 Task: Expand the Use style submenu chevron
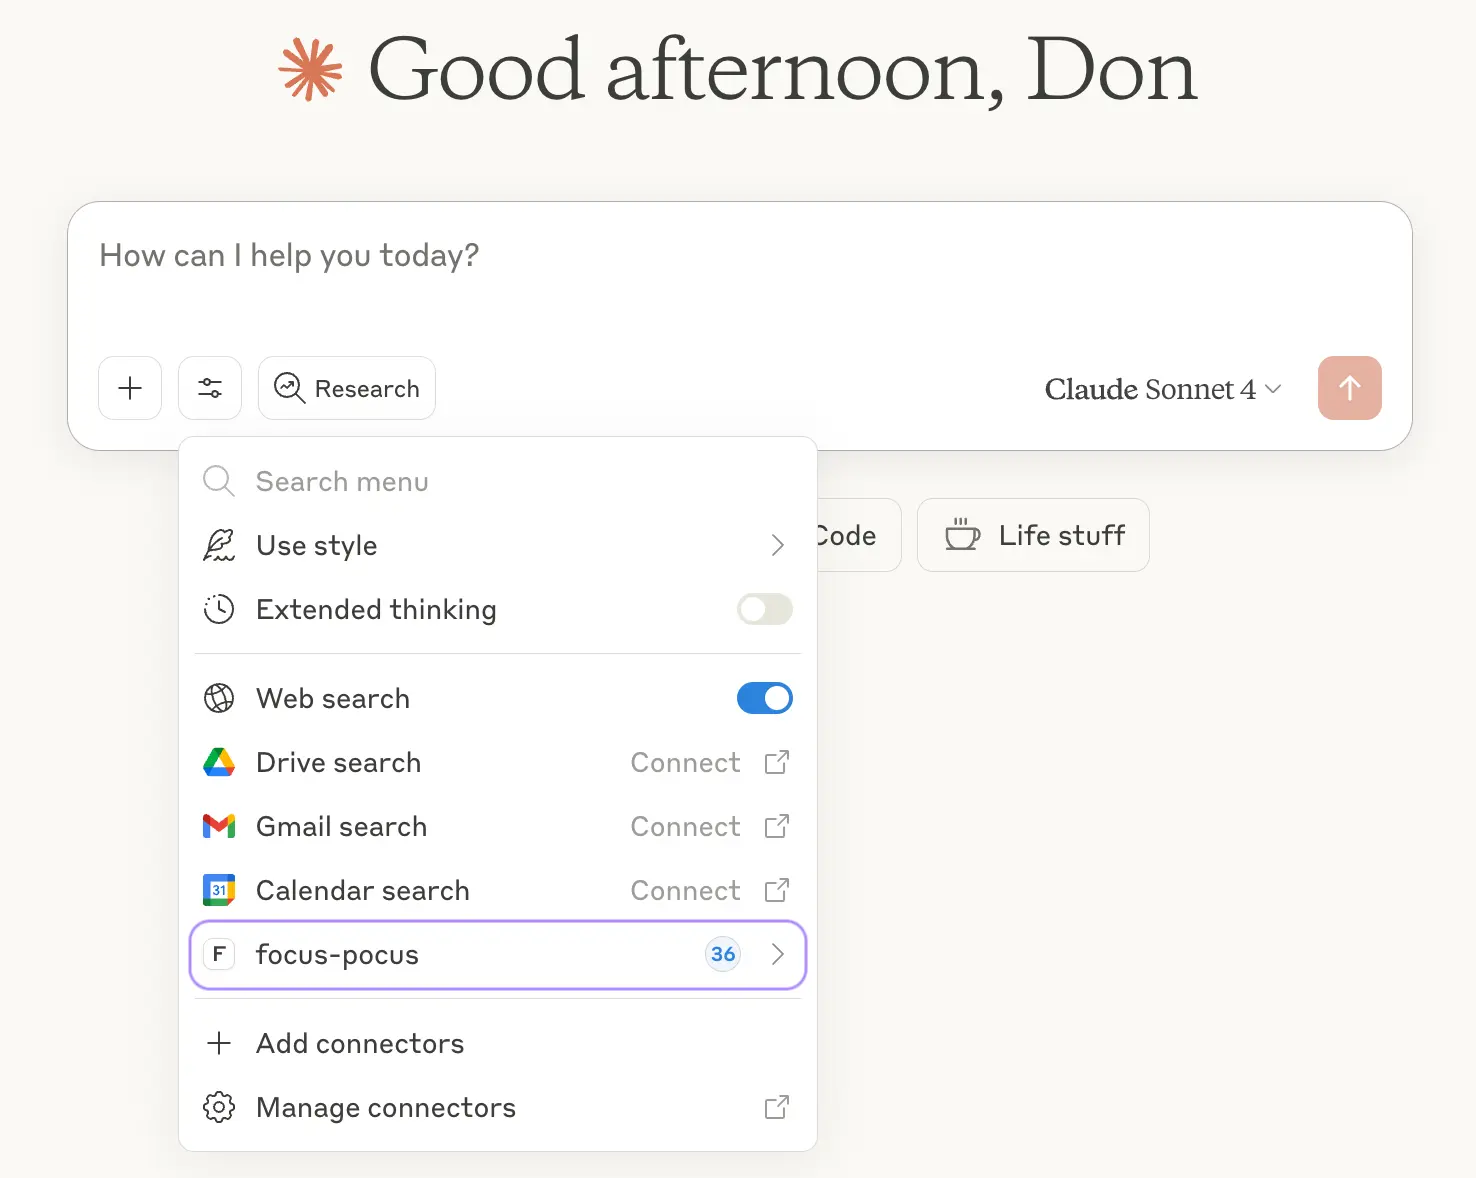tap(778, 545)
